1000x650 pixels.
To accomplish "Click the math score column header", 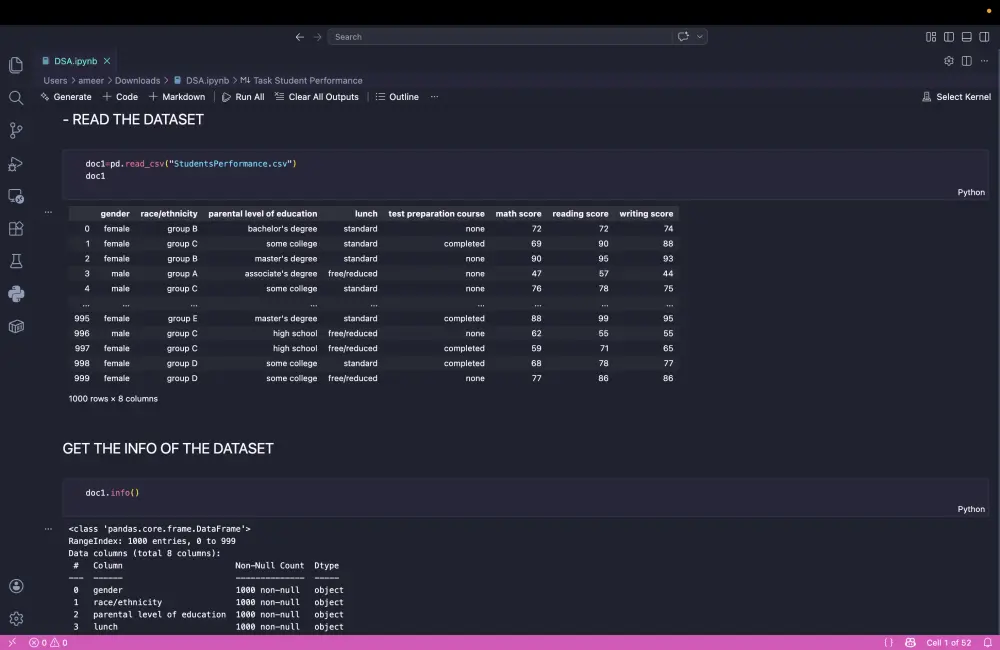I will tap(518, 214).
